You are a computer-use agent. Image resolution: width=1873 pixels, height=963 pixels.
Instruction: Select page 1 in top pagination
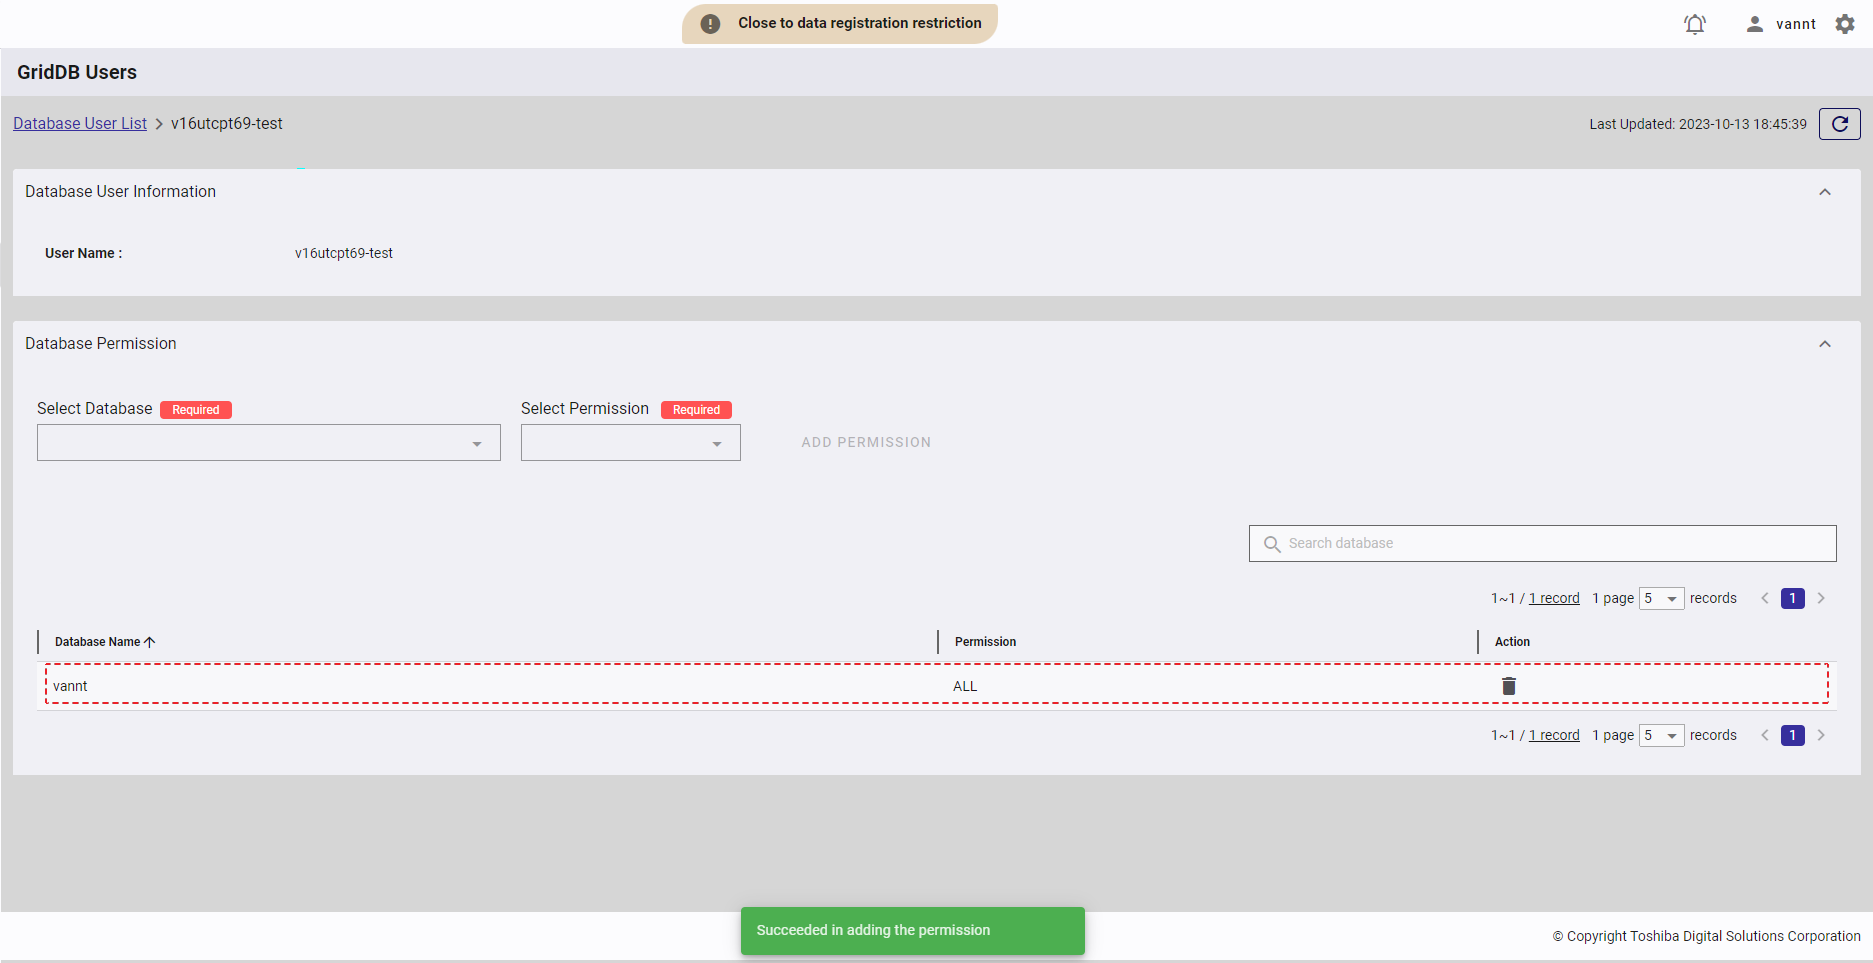[1792, 598]
